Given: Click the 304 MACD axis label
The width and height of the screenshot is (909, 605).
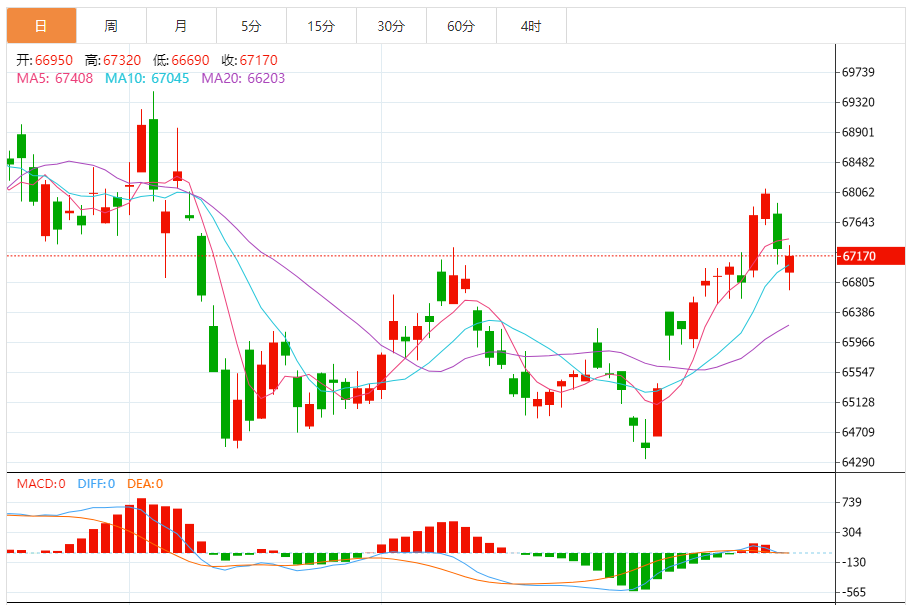Looking at the screenshot, I should pos(852,533).
